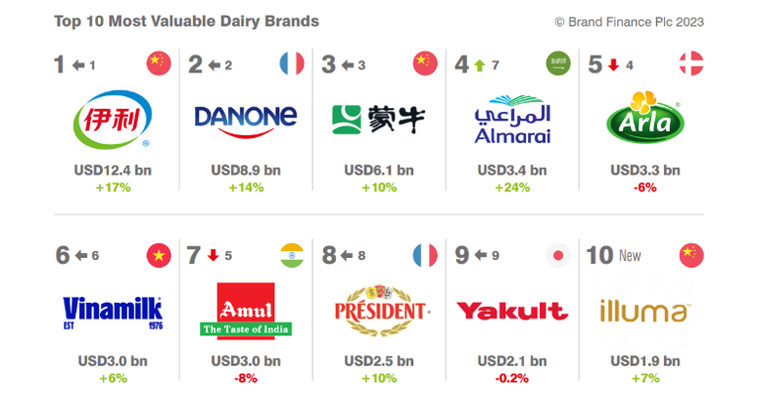Viewport: 760px width, 401px height.
Task: Click the India flag beside rank 7
Action: pyautogui.click(x=292, y=255)
